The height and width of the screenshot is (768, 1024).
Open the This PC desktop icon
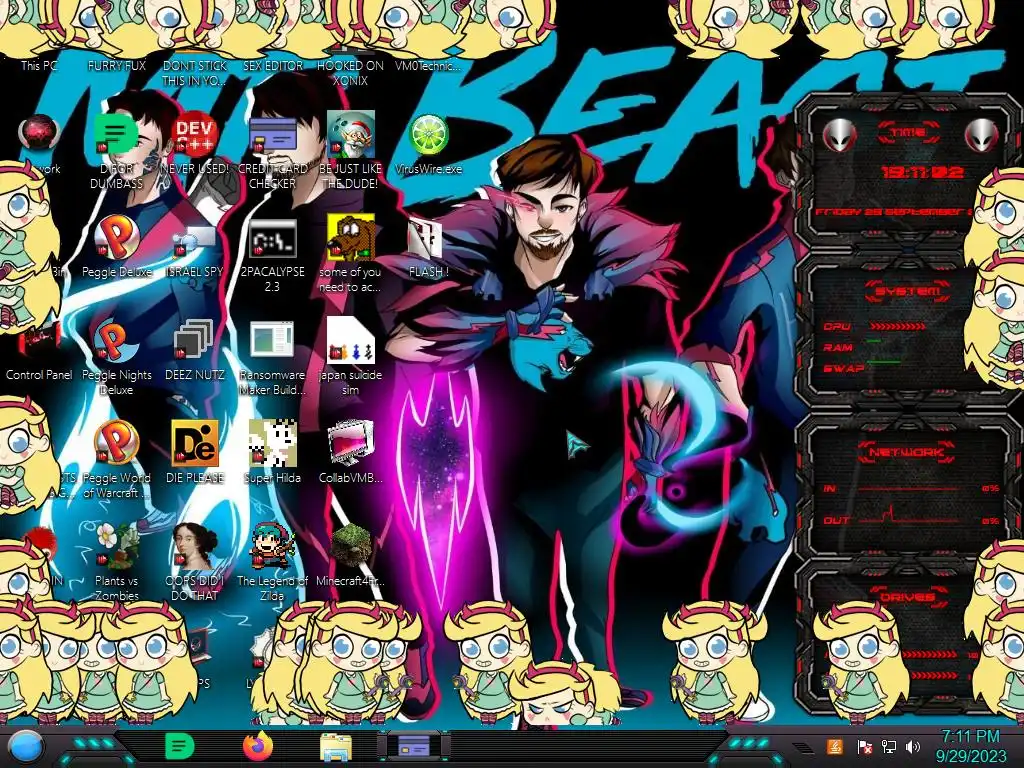(39, 65)
